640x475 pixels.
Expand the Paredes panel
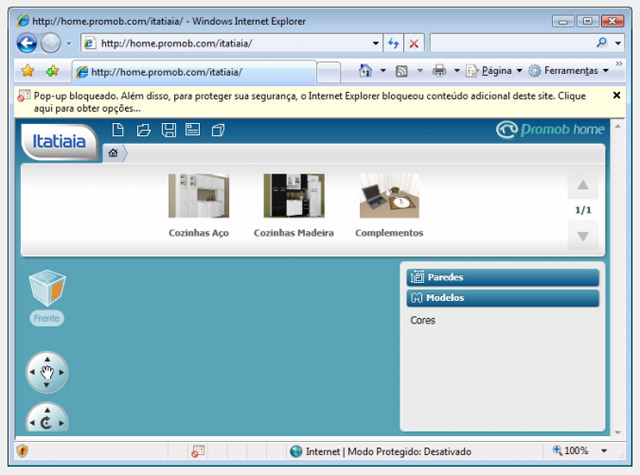503,277
